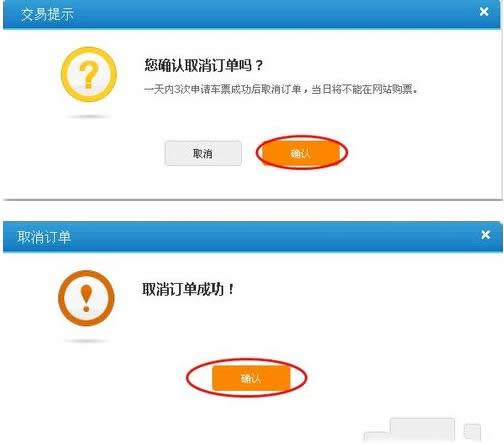The height and width of the screenshot is (445, 504).
Task: Close the 交易提示 dialog with X
Action: [x=484, y=12]
